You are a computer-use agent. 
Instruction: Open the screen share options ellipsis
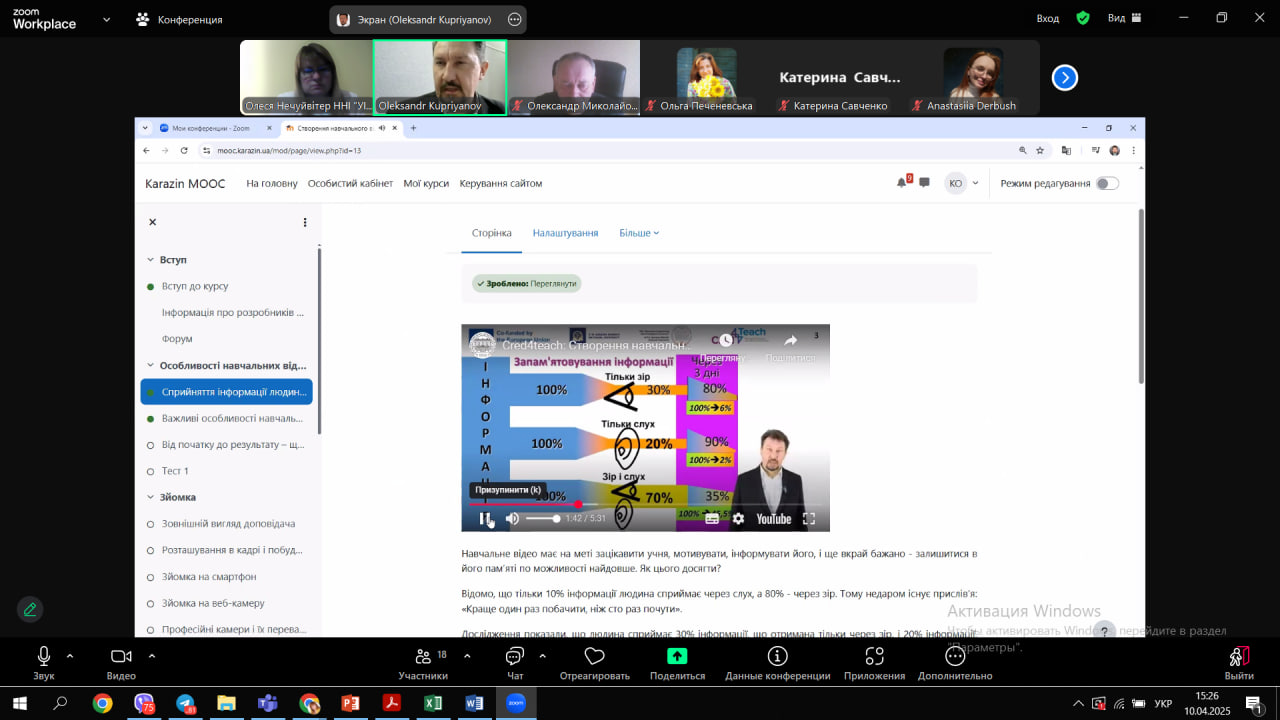(514, 19)
